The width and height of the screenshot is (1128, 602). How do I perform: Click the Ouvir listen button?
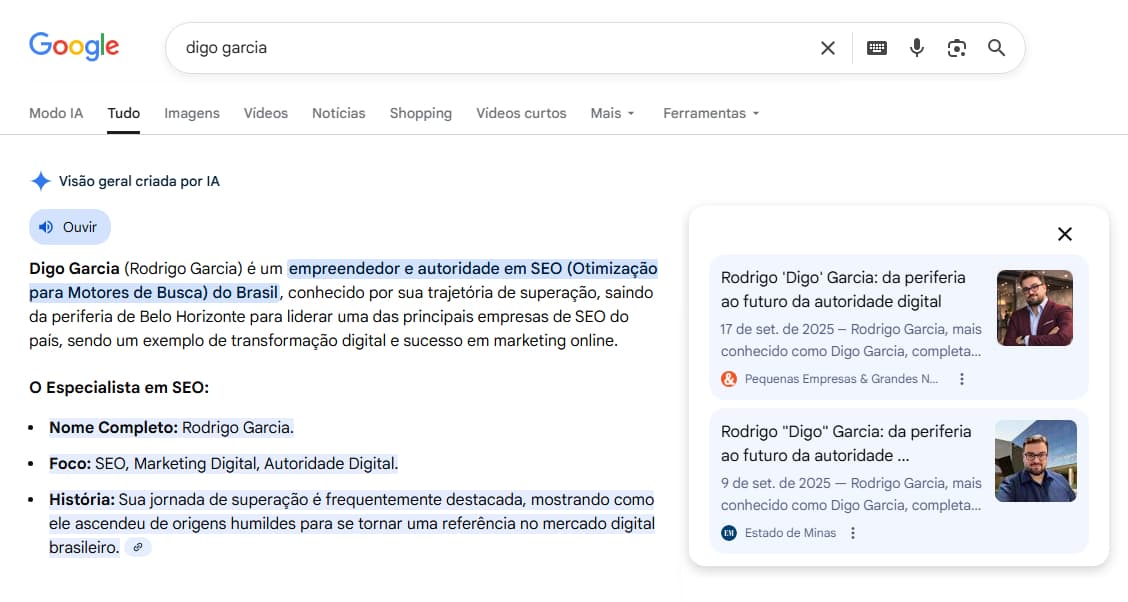70,227
